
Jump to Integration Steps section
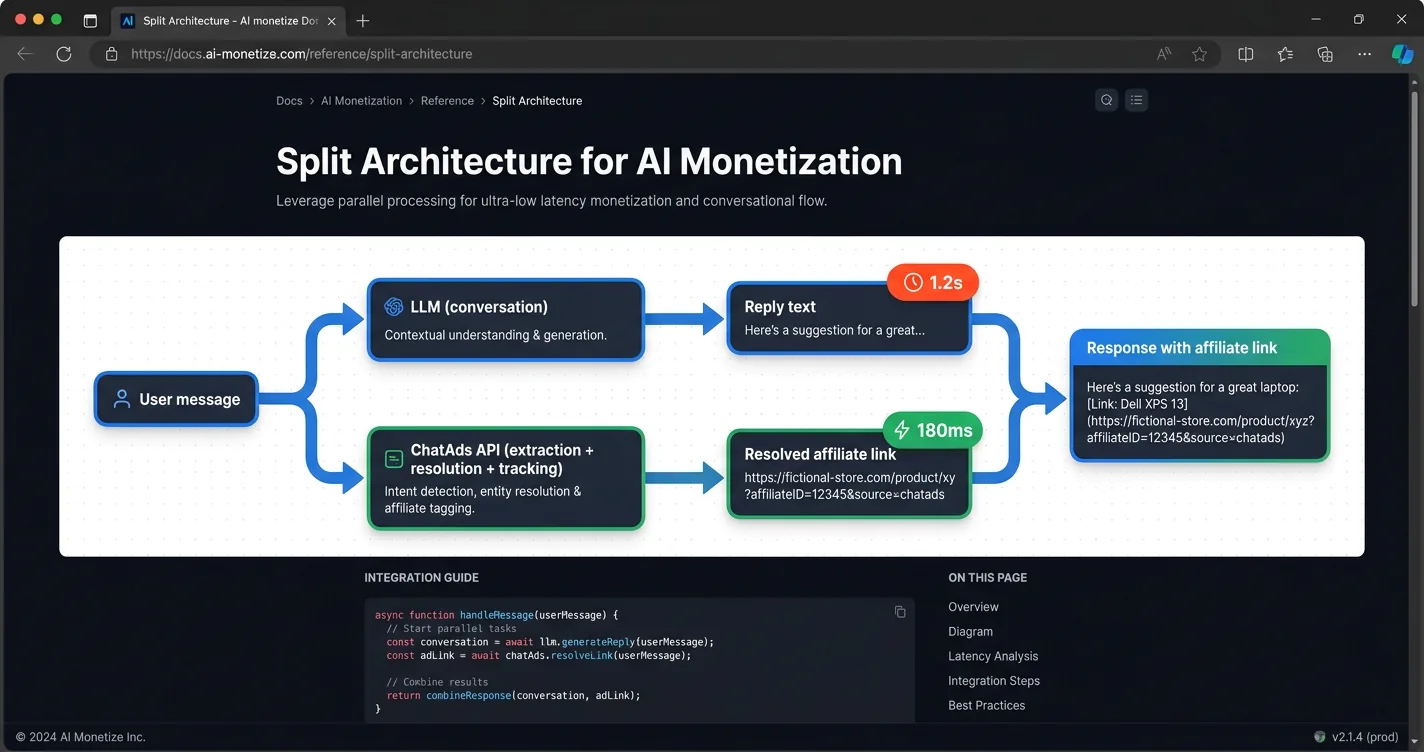pos(994,681)
